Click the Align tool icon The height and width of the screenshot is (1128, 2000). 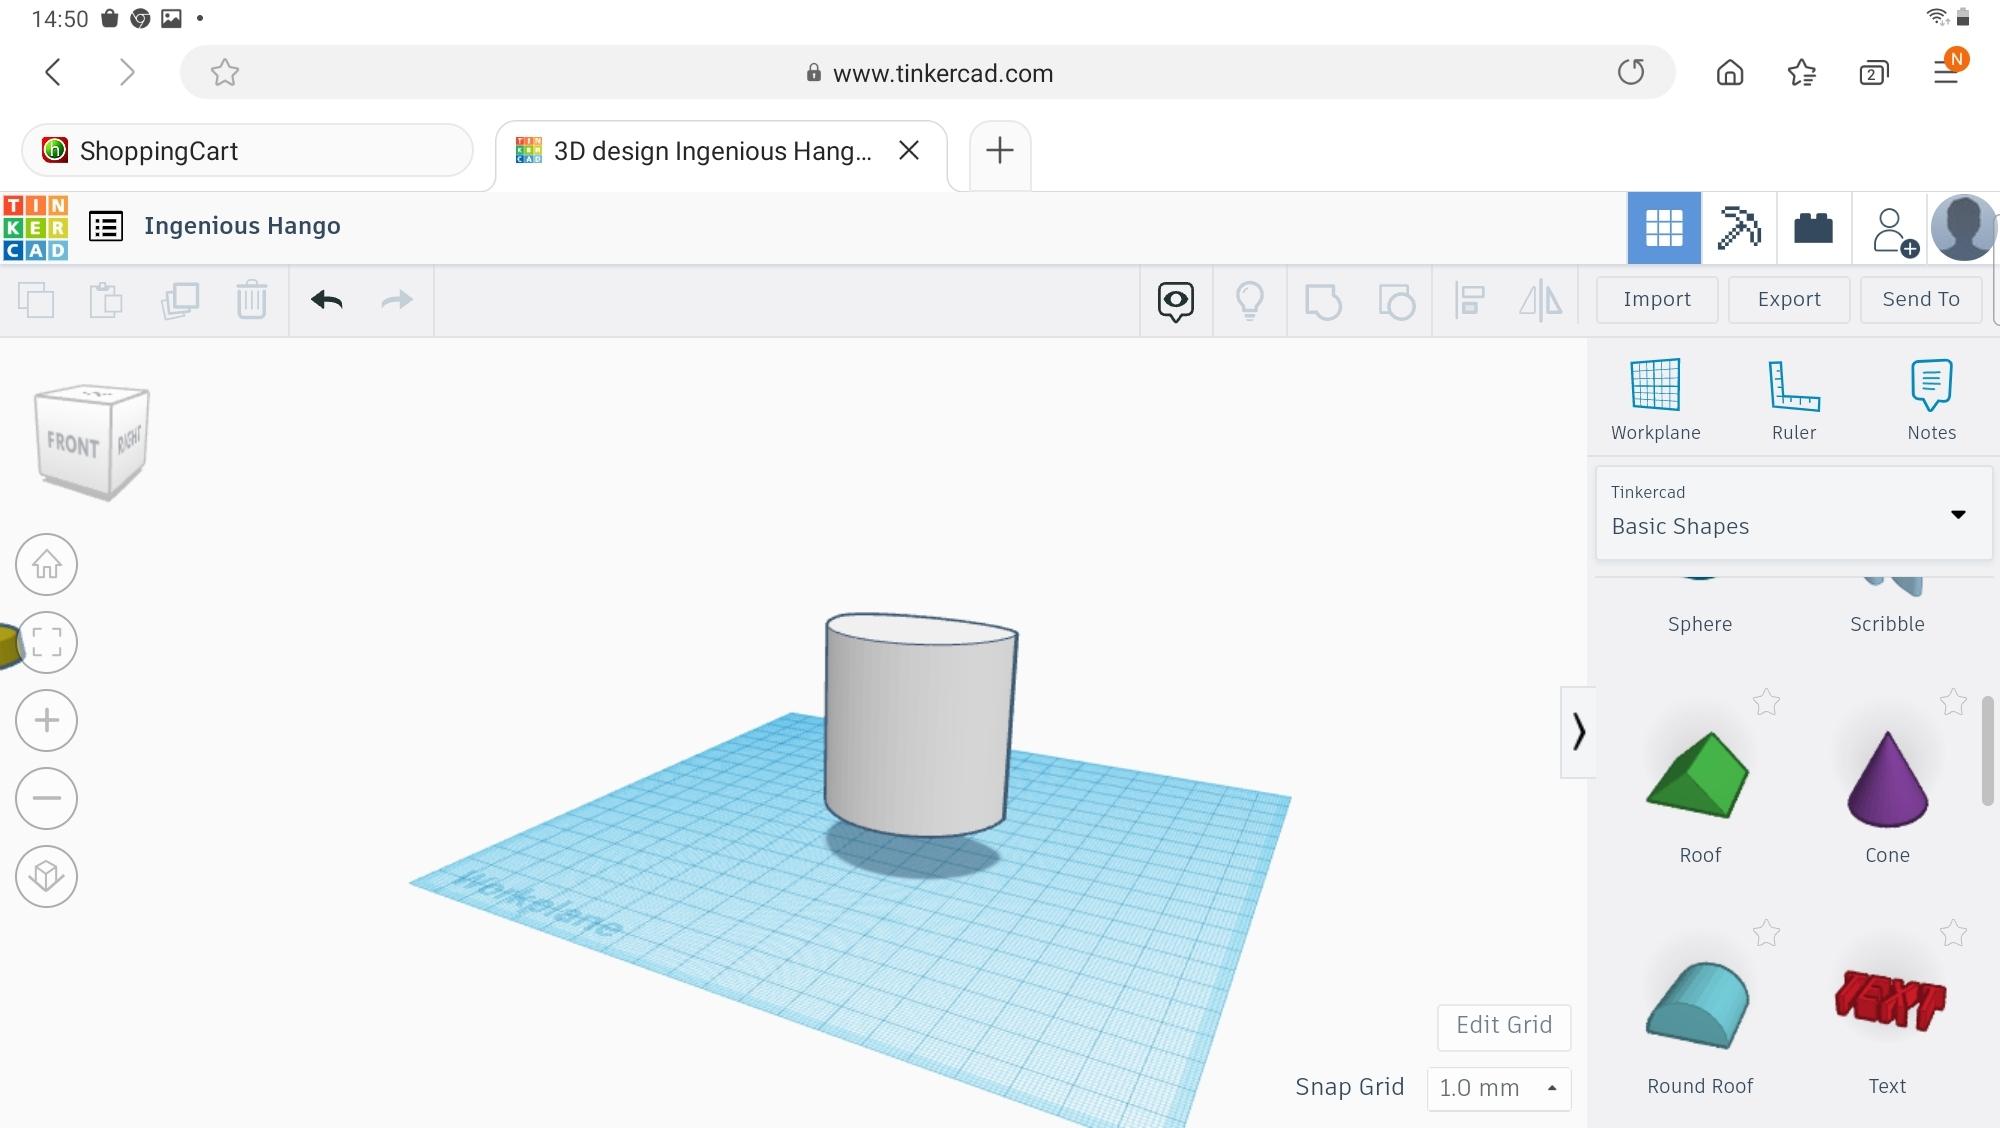click(x=1469, y=301)
